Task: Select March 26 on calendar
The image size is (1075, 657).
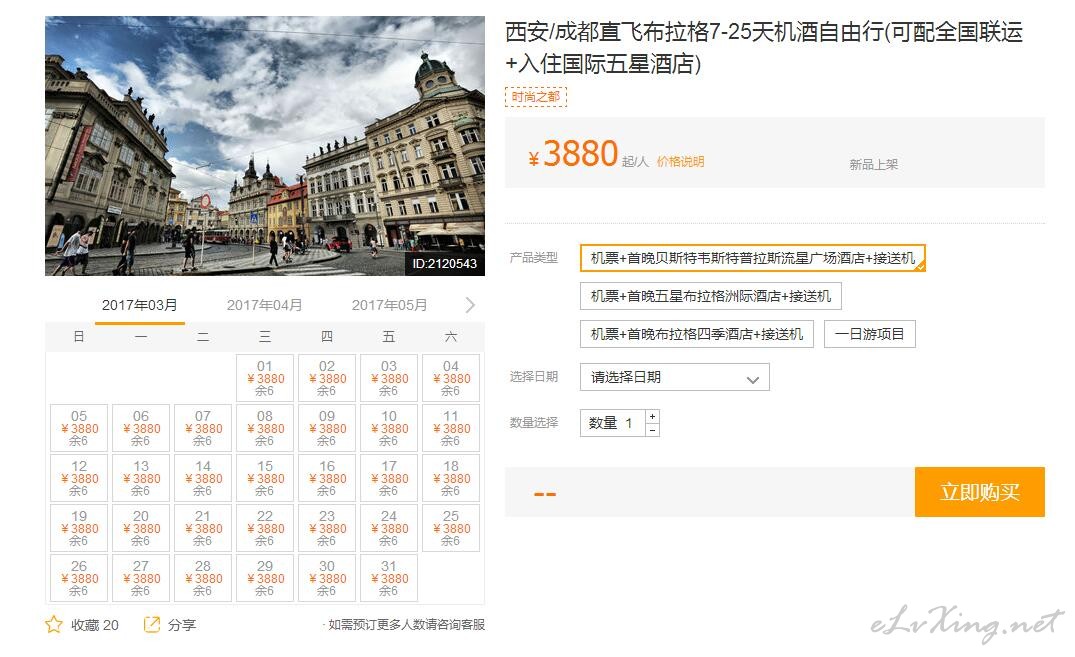Action: coord(79,578)
